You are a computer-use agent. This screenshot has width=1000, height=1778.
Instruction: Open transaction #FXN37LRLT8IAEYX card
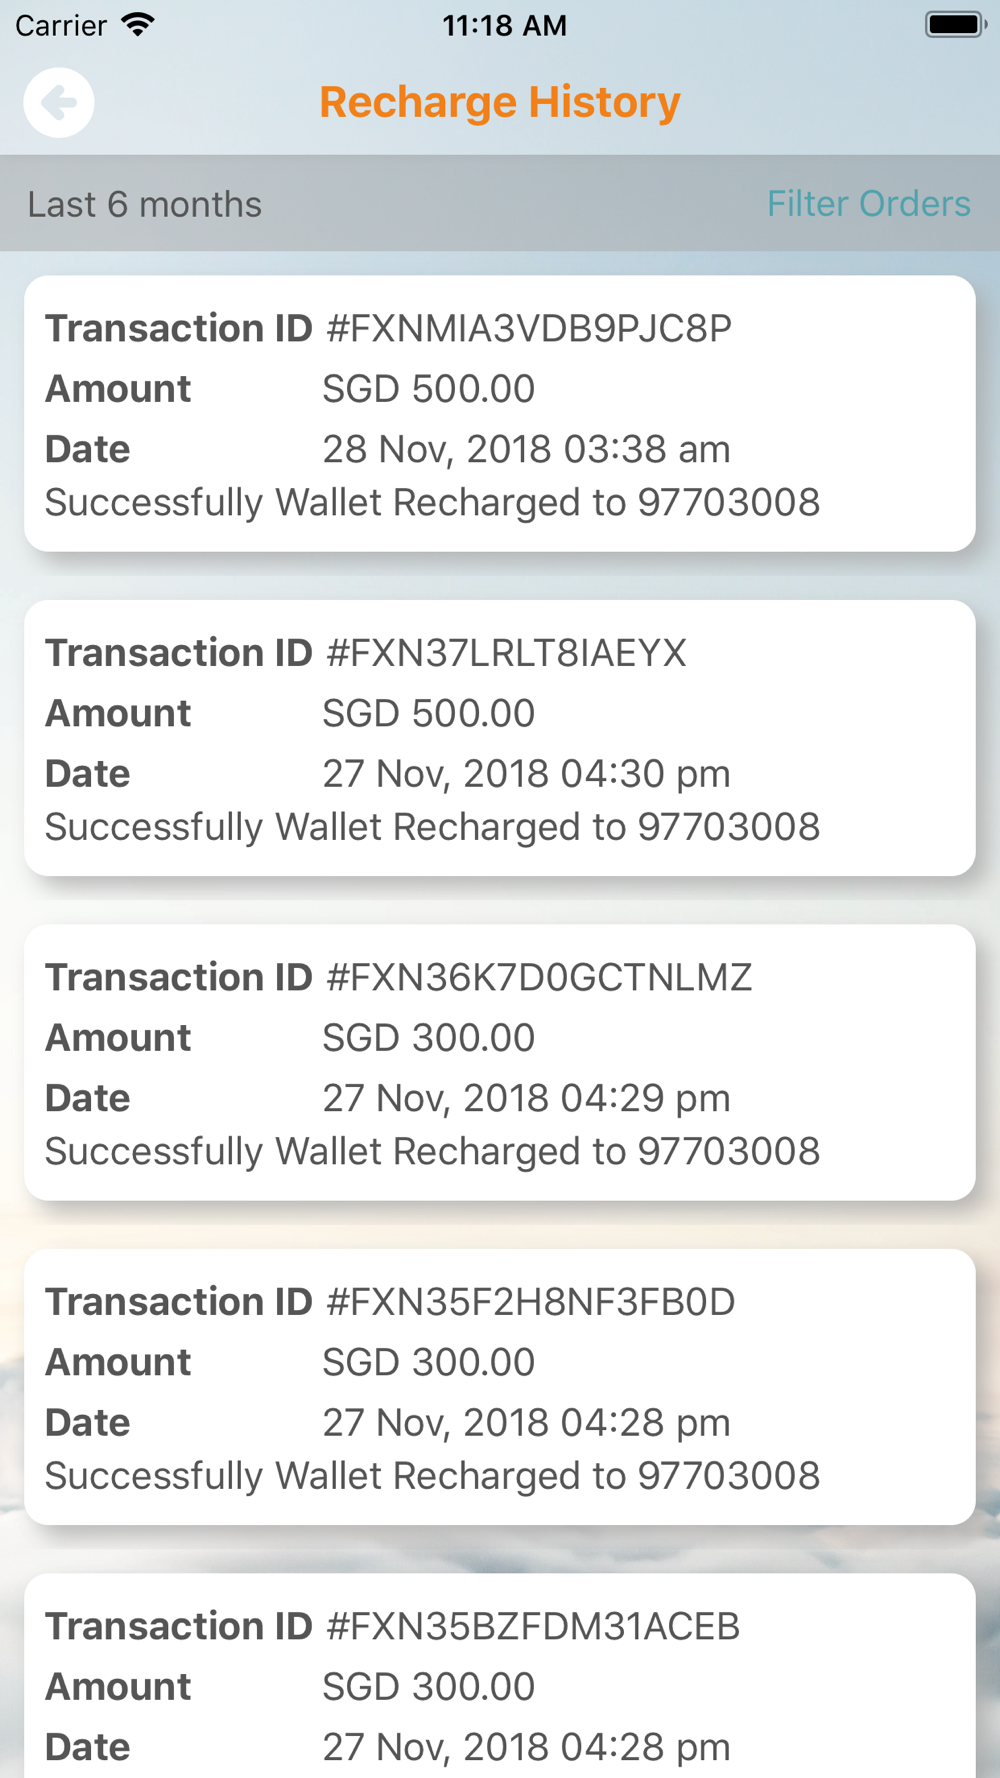pos(500,738)
